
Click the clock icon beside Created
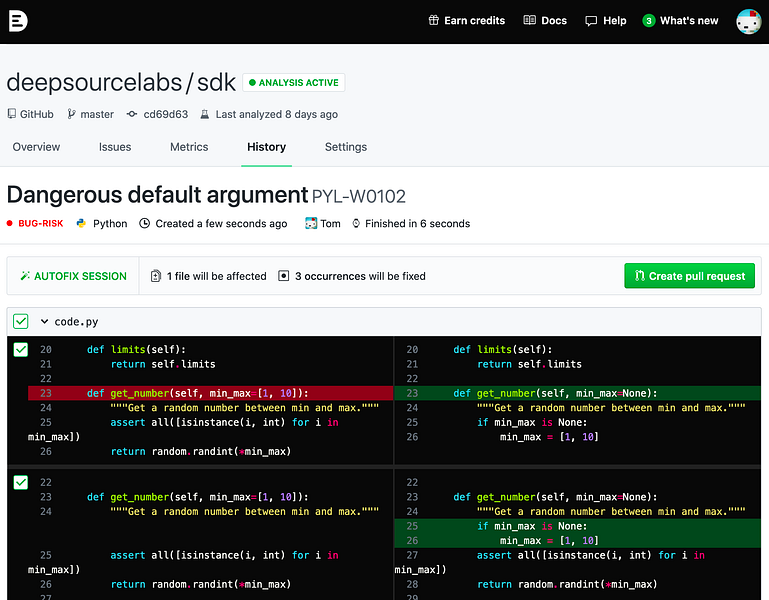pos(144,223)
